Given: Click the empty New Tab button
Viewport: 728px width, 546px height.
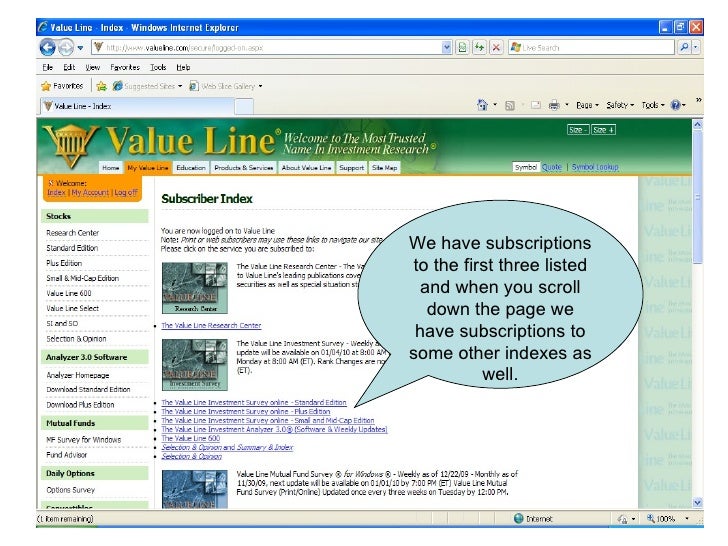Looking at the screenshot, I should (244, 106).
